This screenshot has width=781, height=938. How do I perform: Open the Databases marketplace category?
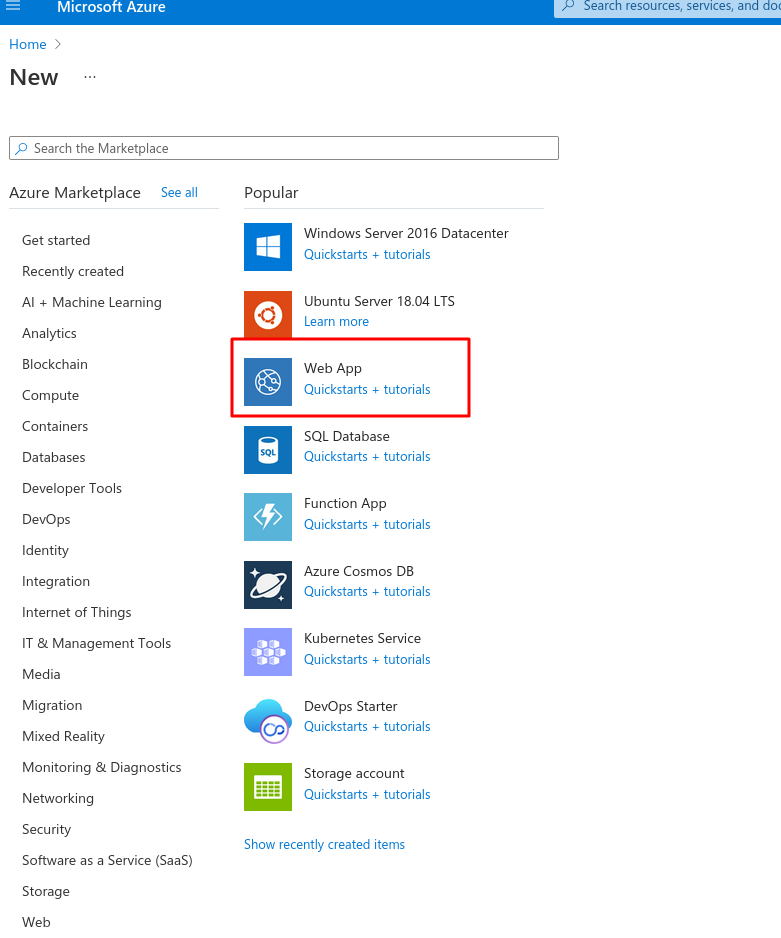[54, 457]
